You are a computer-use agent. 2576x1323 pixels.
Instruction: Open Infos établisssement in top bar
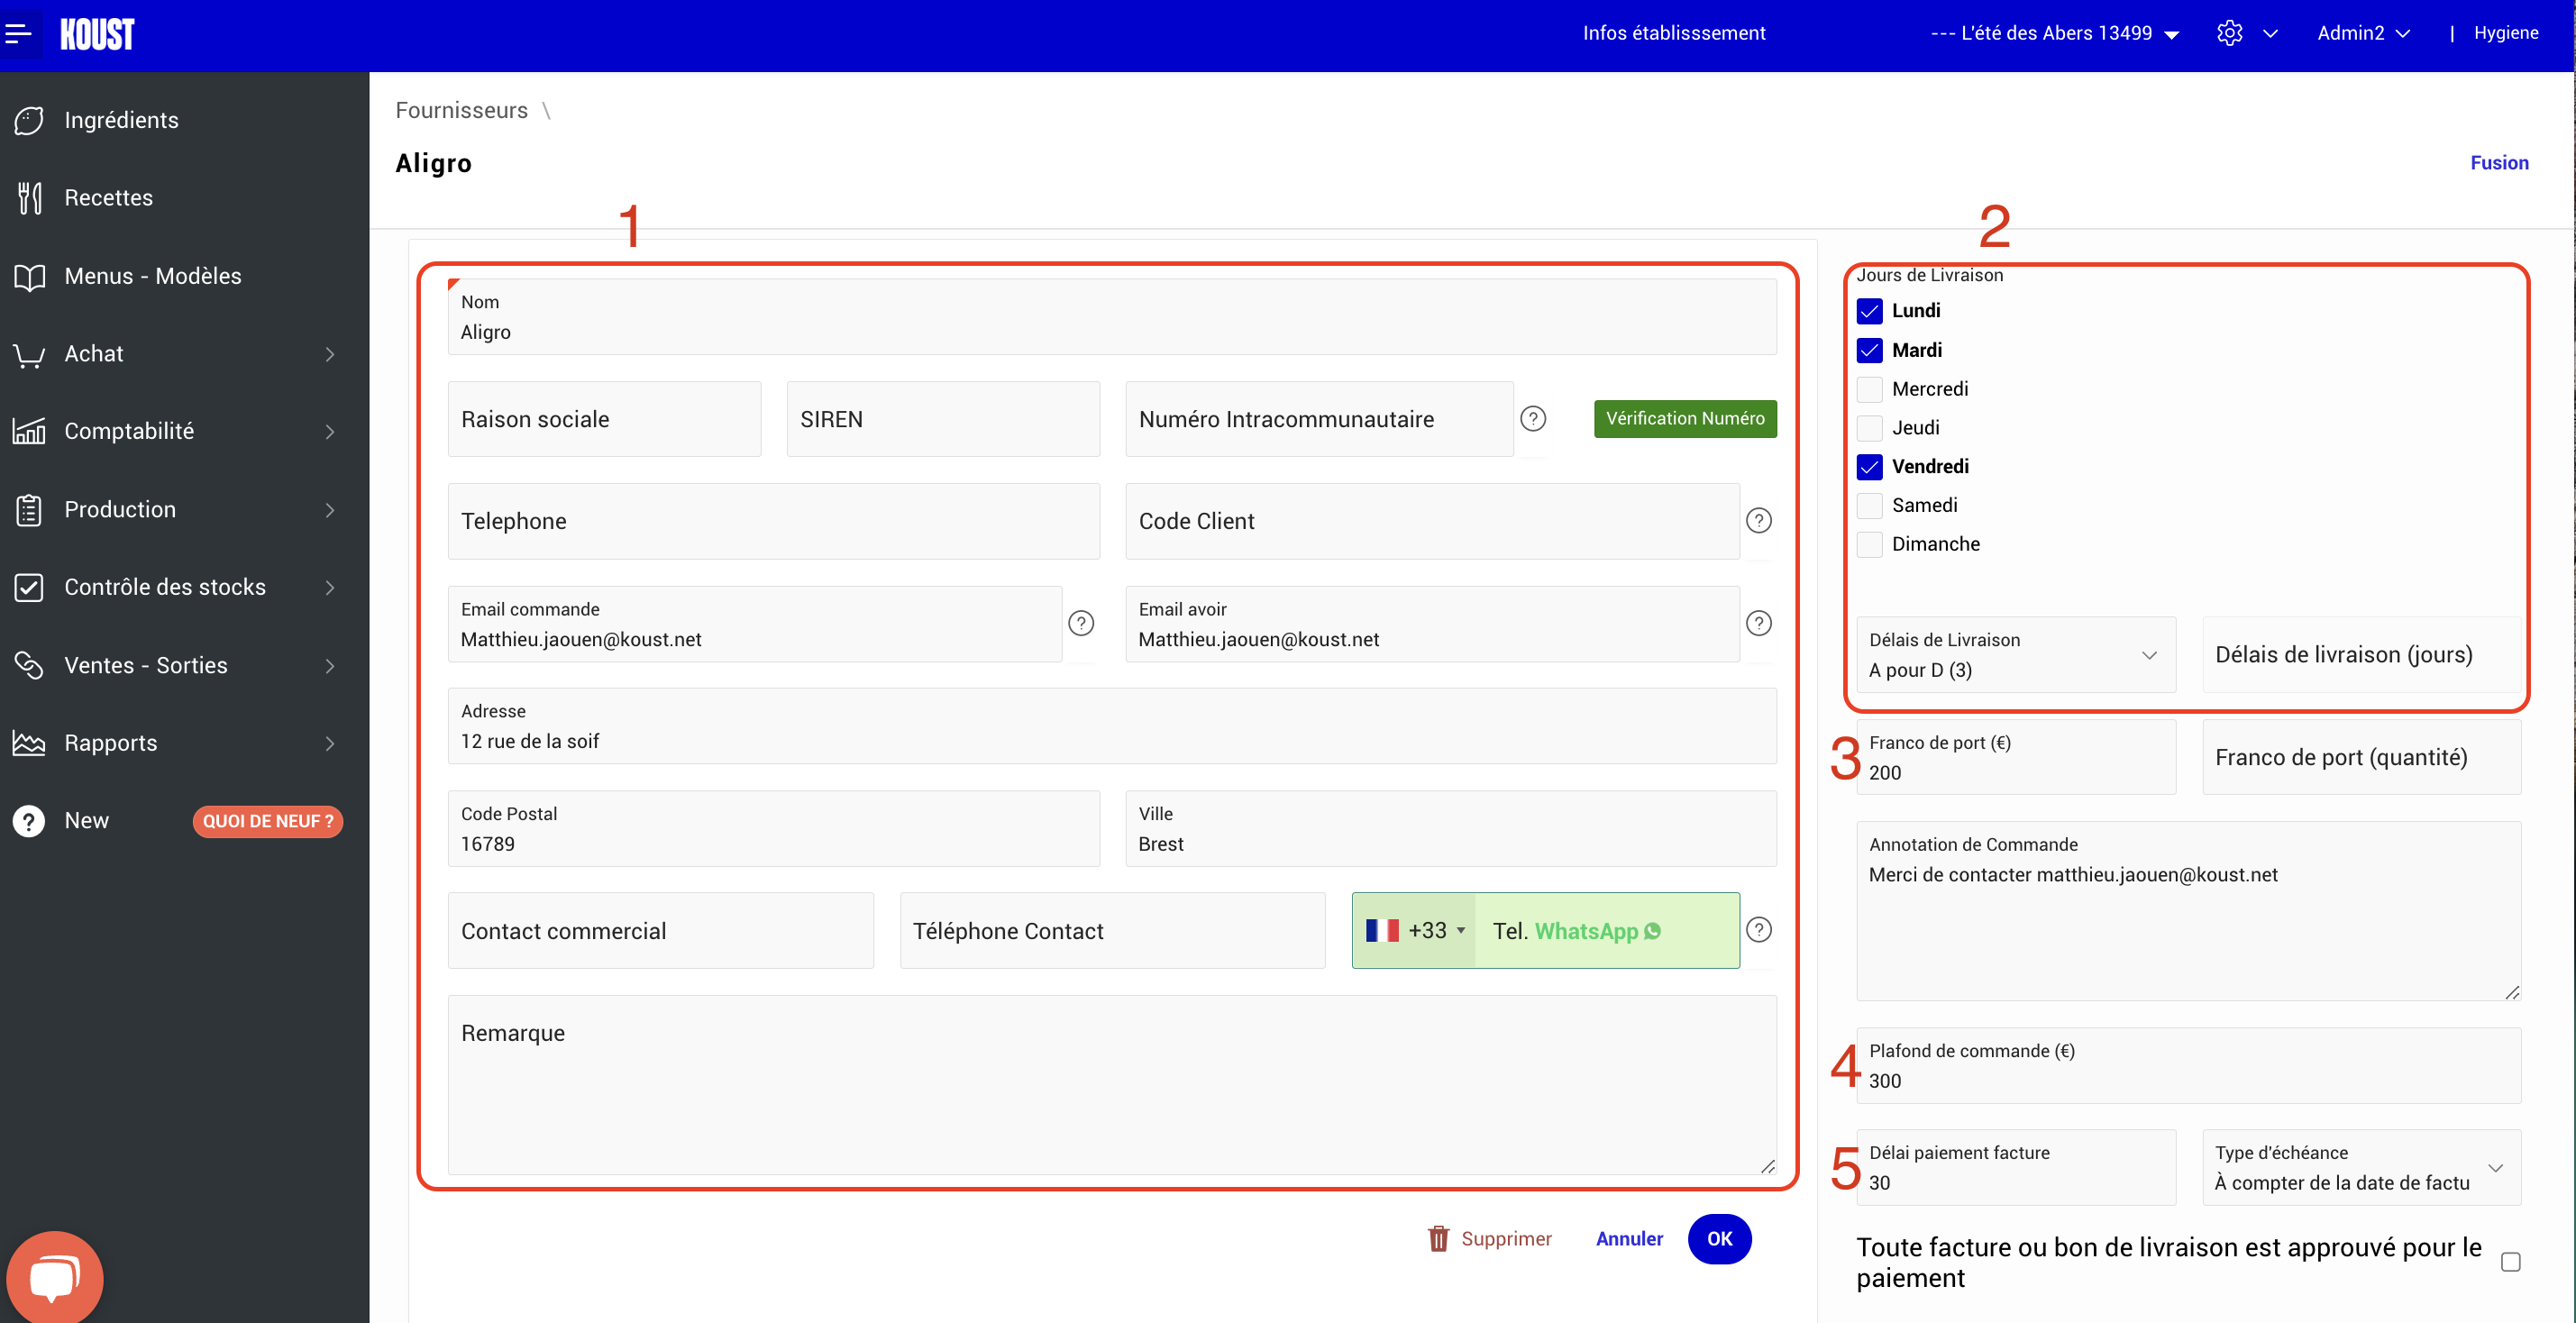coord(1673,33)
